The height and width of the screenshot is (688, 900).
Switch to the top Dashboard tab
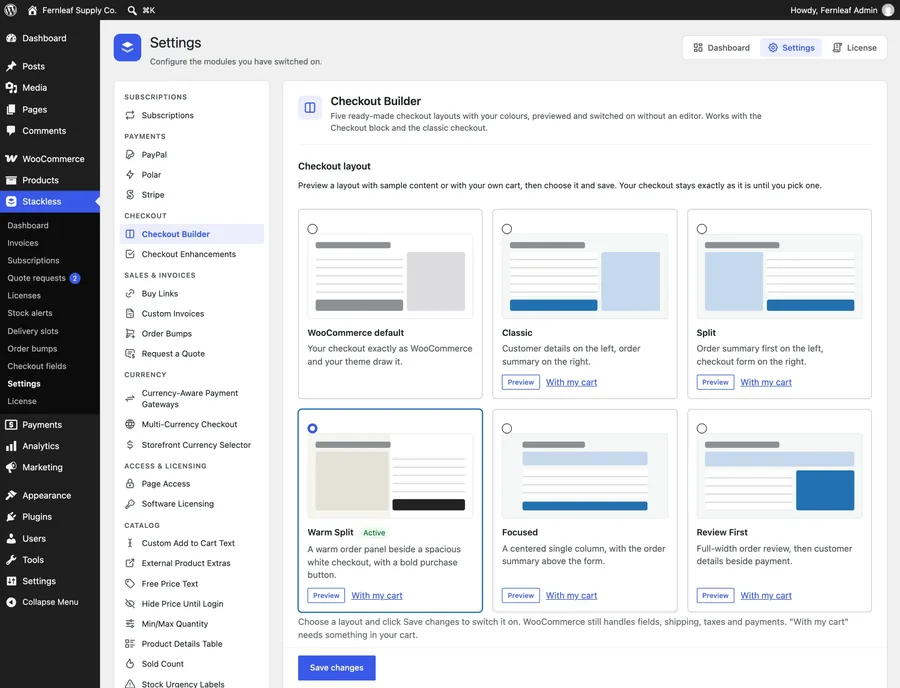click(721, 48)
